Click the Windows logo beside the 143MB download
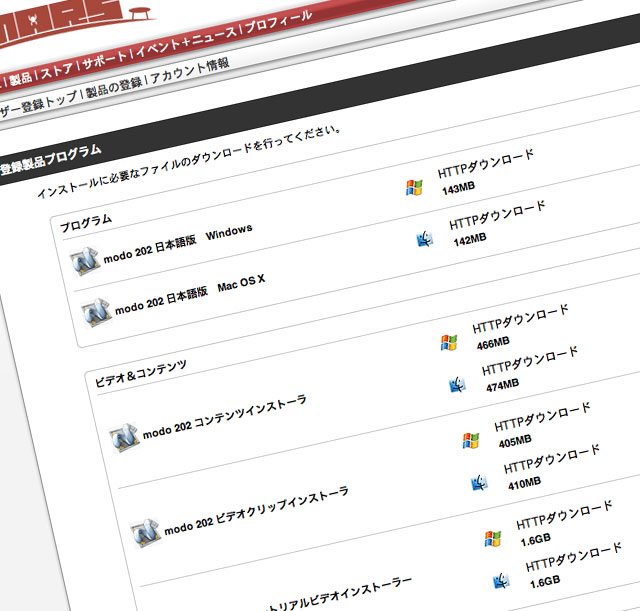This screenshot has width=640, height=611. tap(414, 188)
